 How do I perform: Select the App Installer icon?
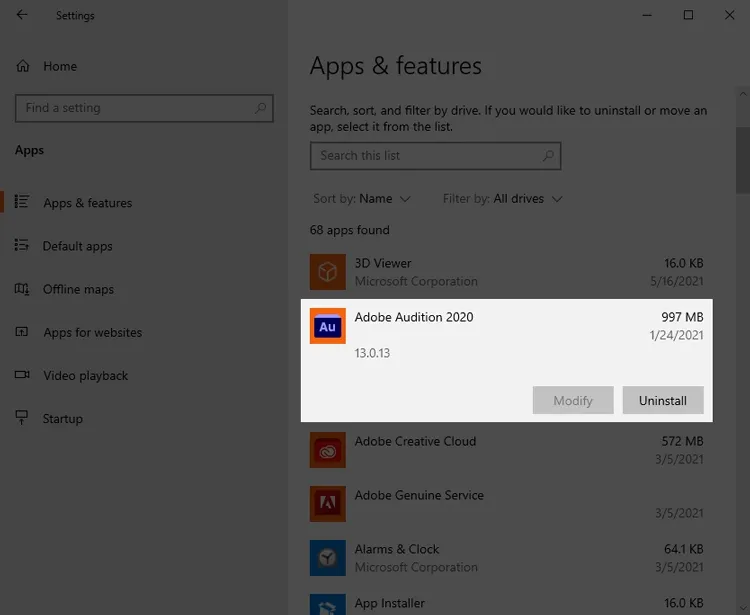pos(328,604)
